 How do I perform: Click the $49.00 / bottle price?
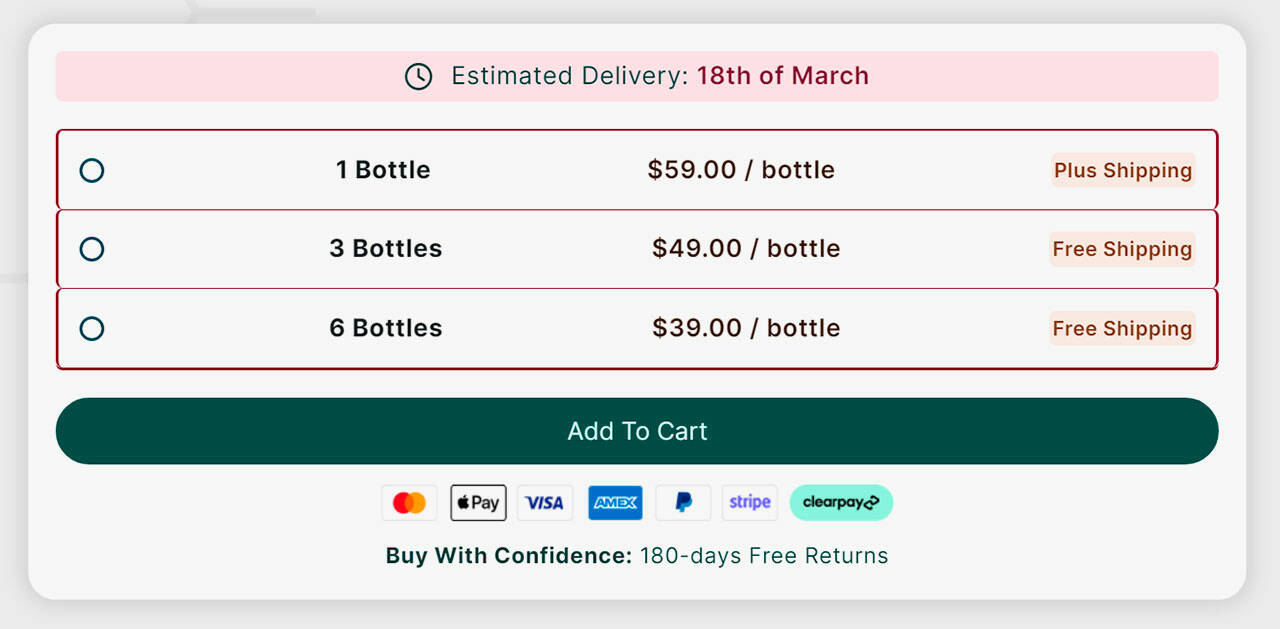tap(746, 249)
